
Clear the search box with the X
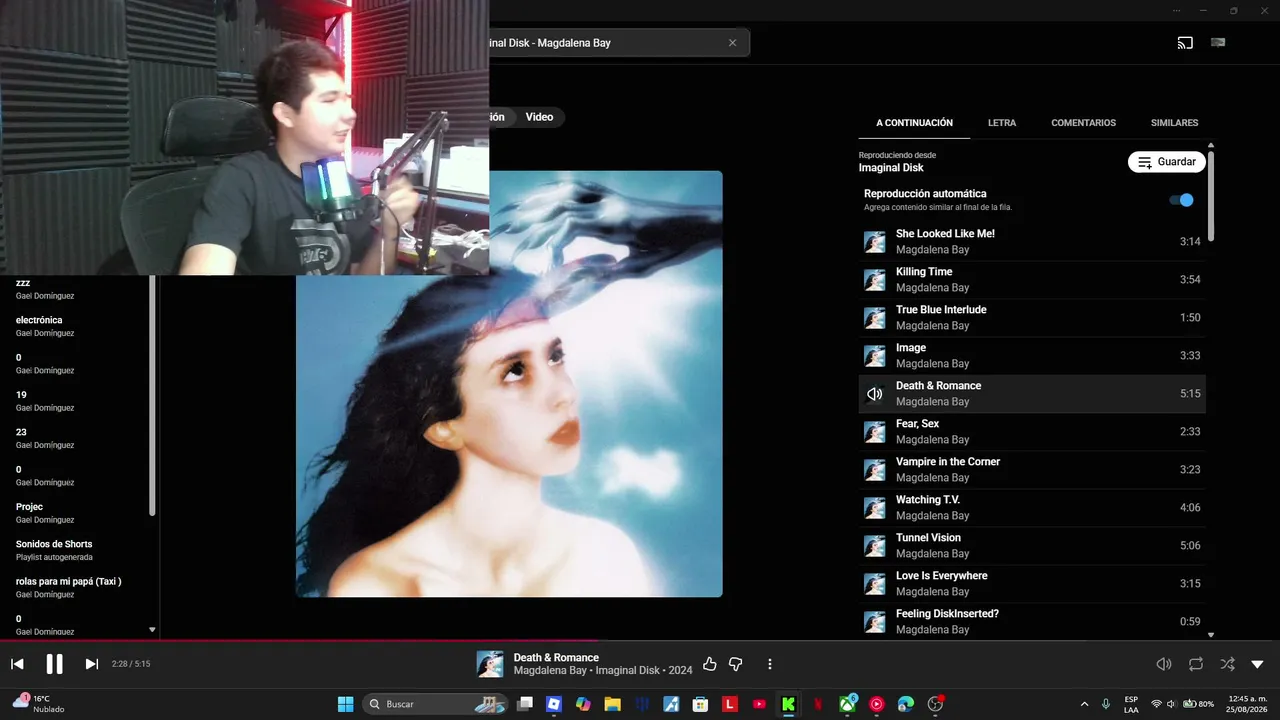(x=732, y=43)
